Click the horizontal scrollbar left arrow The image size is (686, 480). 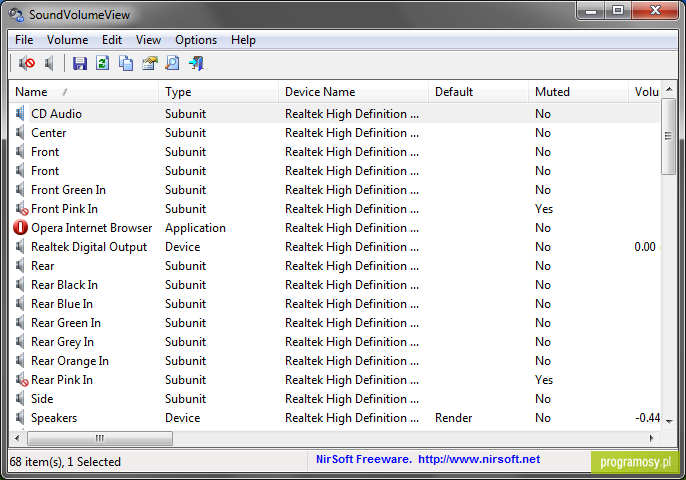(x=17, y=438)
